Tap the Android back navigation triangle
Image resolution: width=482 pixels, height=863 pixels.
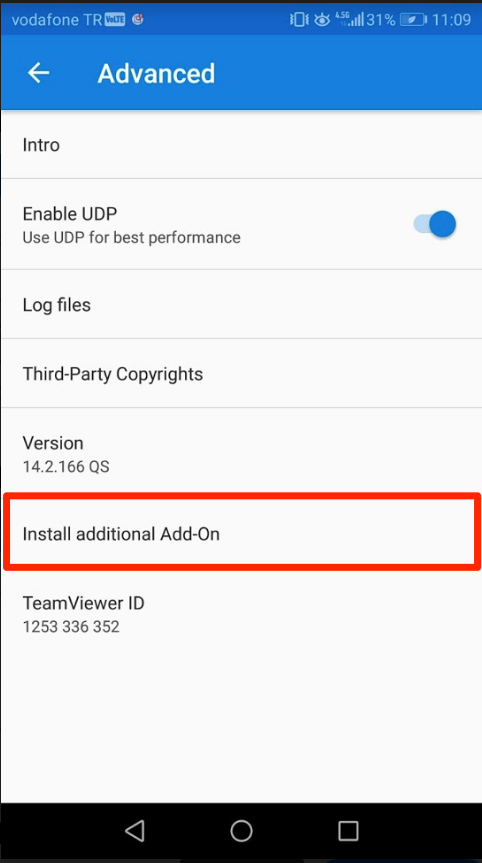point(135,830)
